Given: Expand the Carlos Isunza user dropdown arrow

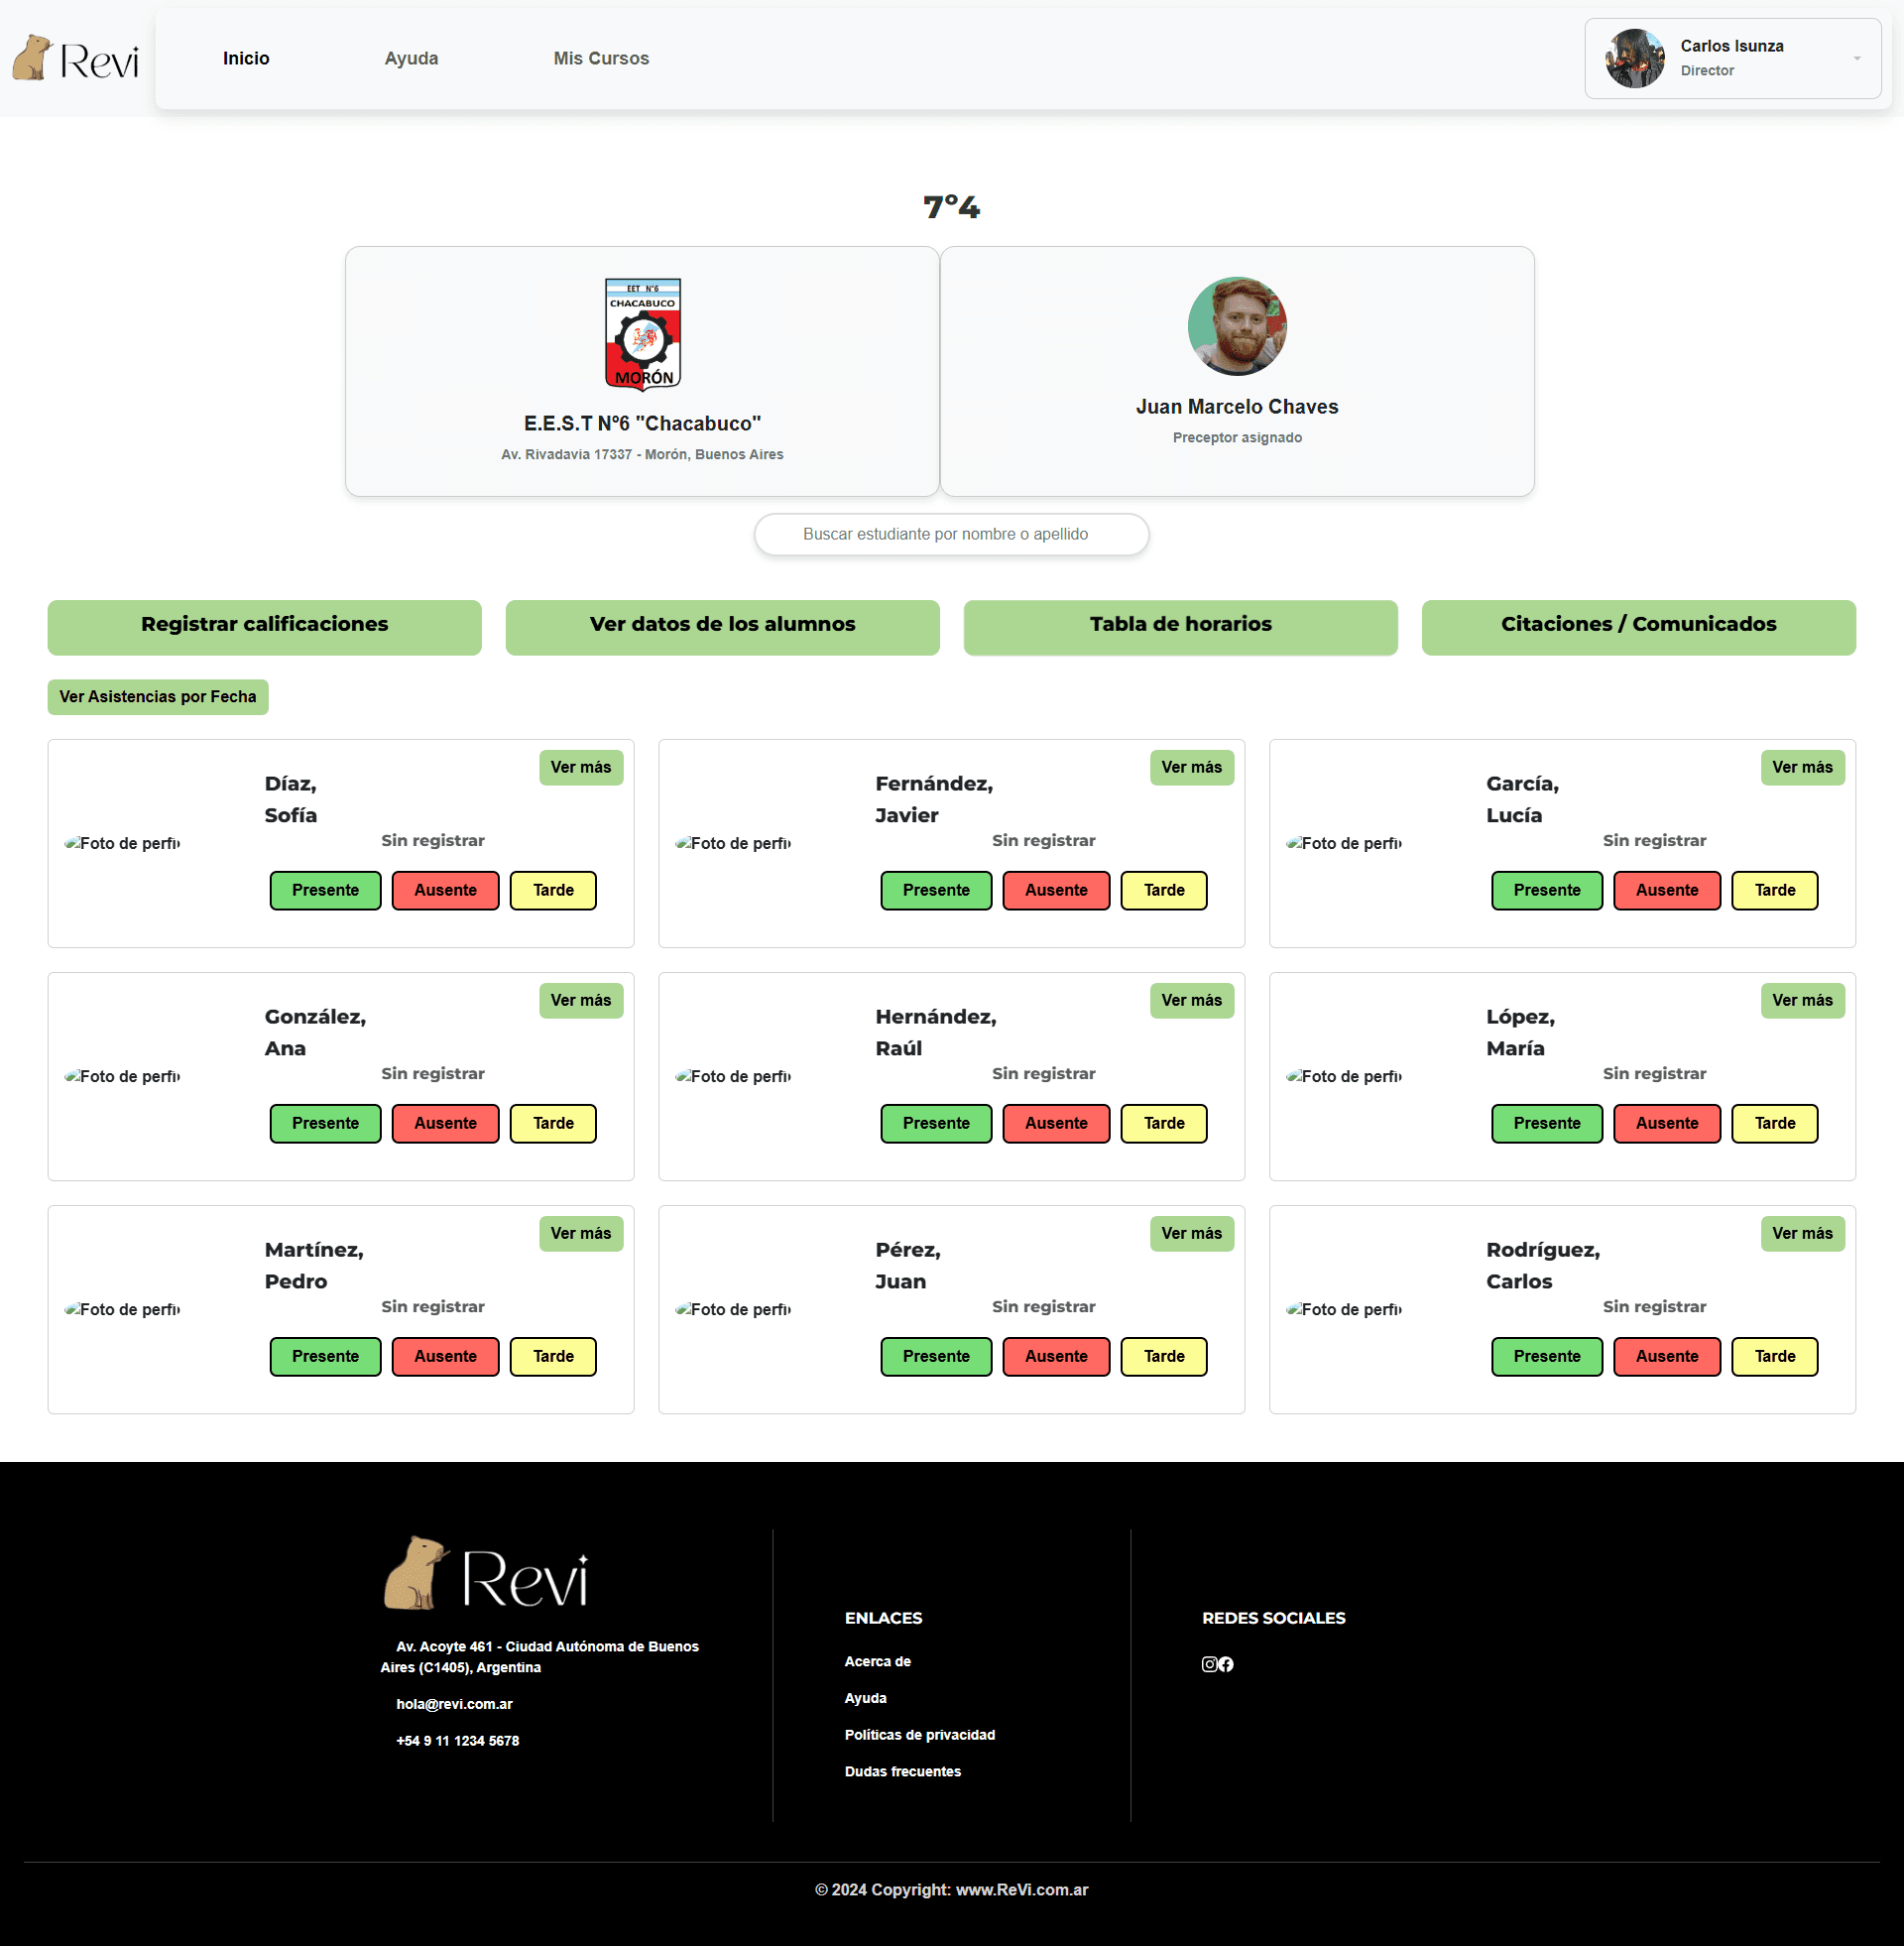Looking at the screenshot, I should click(1857, 58).
